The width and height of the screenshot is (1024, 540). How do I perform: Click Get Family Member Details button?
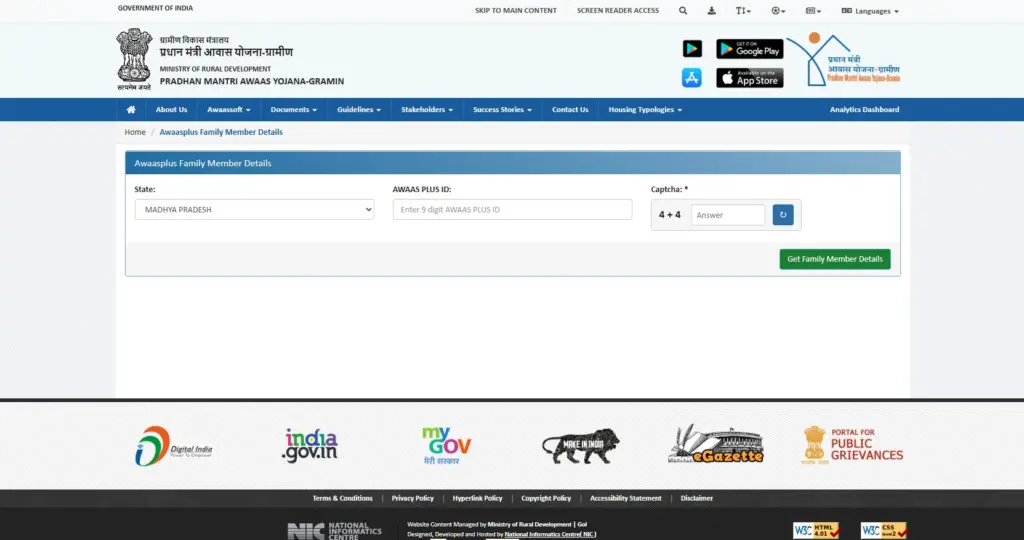pos(835,259)
